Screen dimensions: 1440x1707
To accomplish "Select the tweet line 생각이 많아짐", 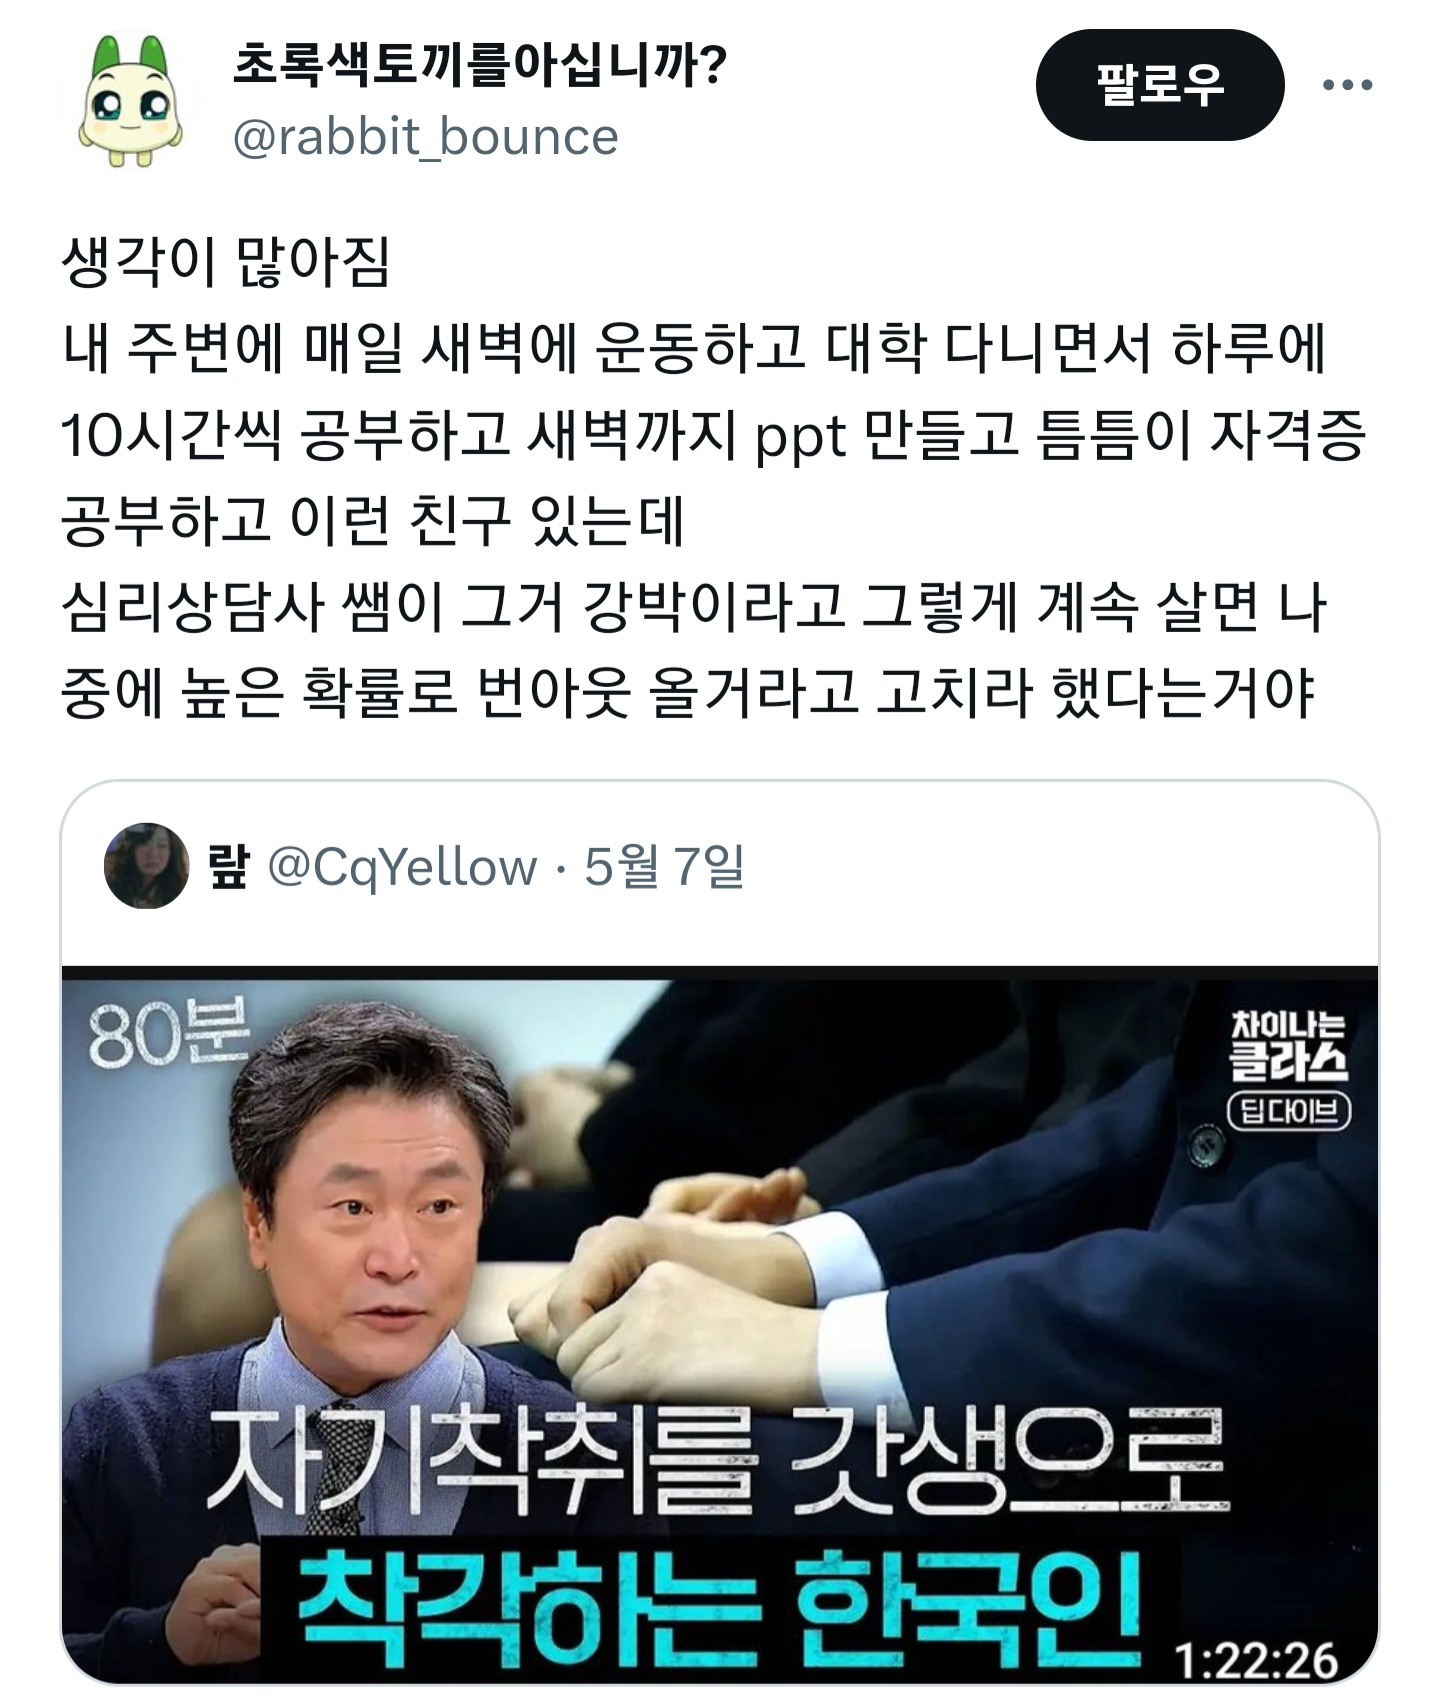I will 226,263.
